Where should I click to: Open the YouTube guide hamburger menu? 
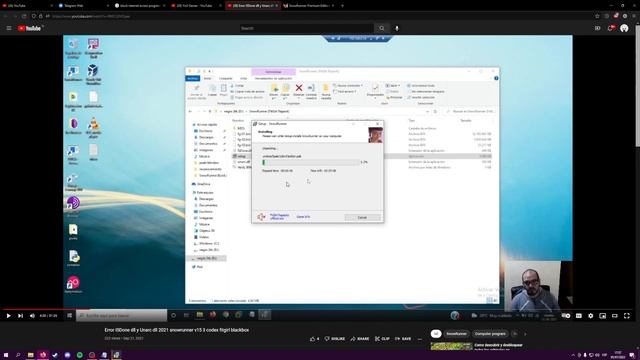[9, 28]
